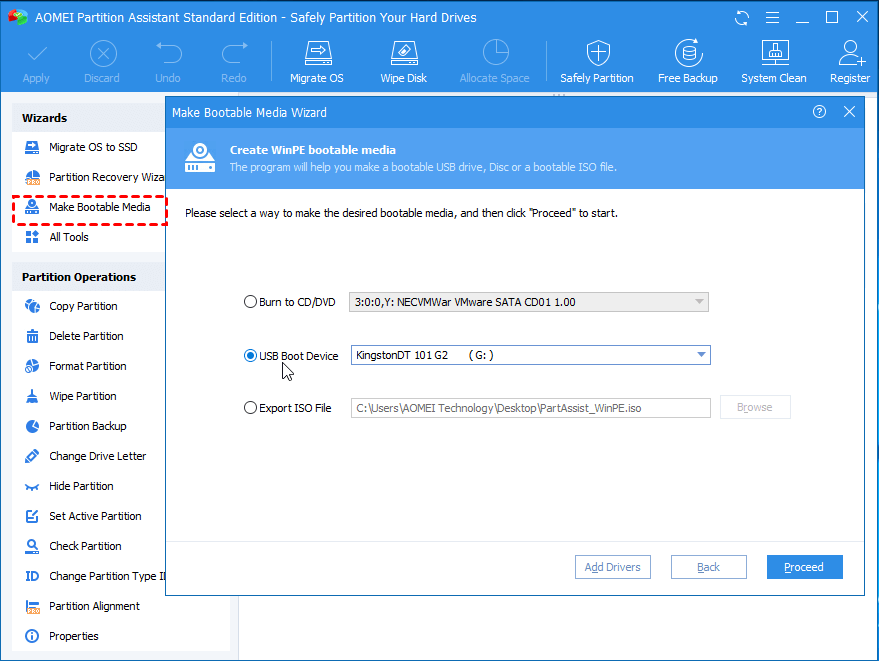
Task: Click the Browse button
Action: click(x=755, y=408)
